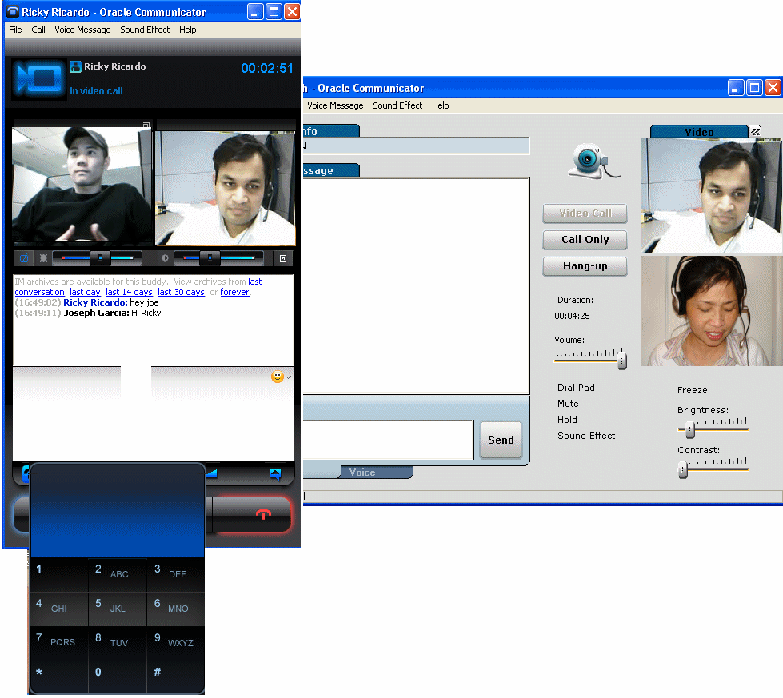783x698 pixels.
Task: Click the Brightness slider handle in Video panel
Action: tap(690, 429)
